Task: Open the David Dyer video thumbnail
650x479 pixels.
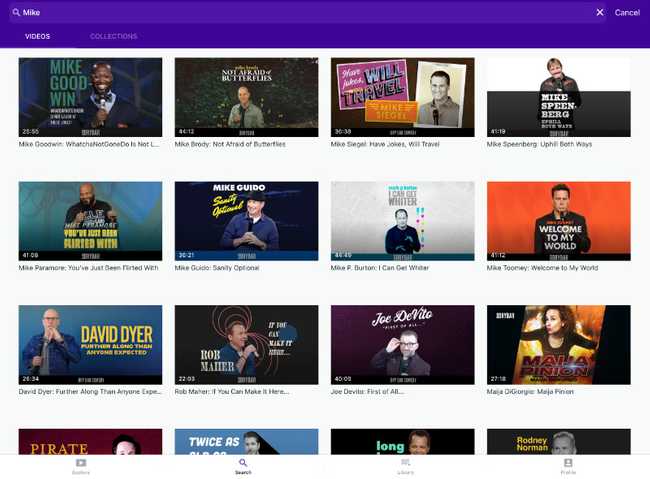Action: point(90,345)
